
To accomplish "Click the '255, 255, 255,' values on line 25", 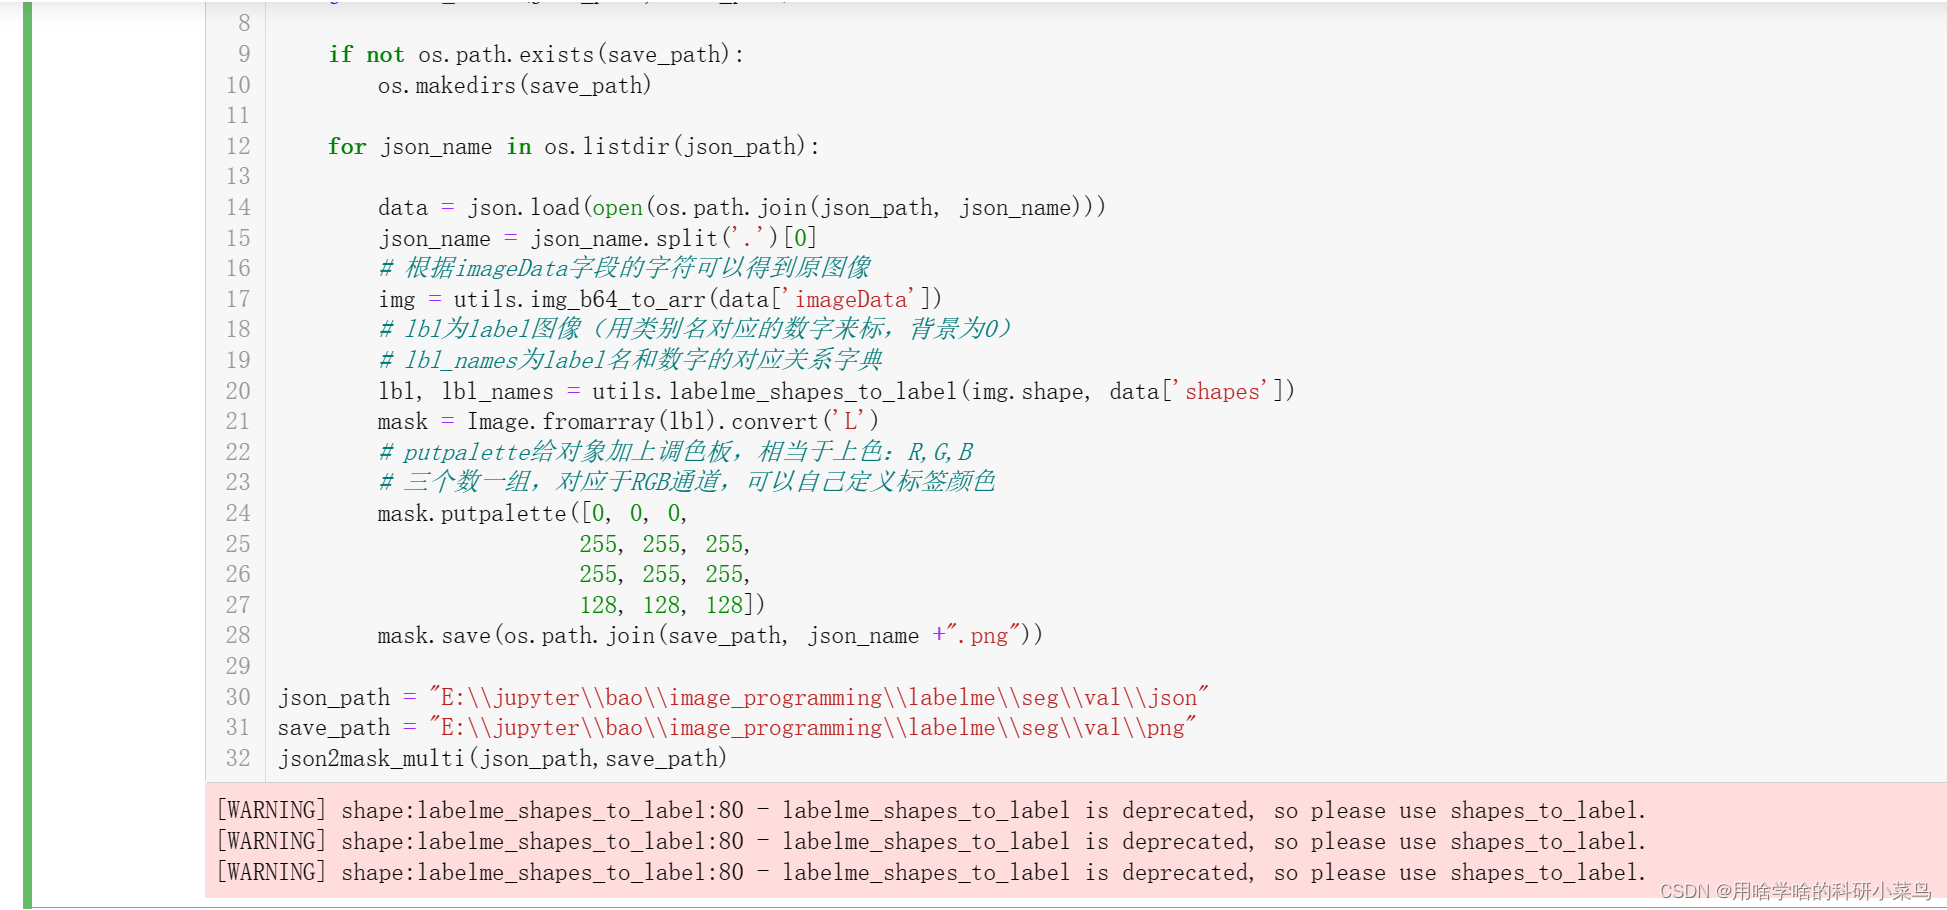I will (x=665, y=544).
